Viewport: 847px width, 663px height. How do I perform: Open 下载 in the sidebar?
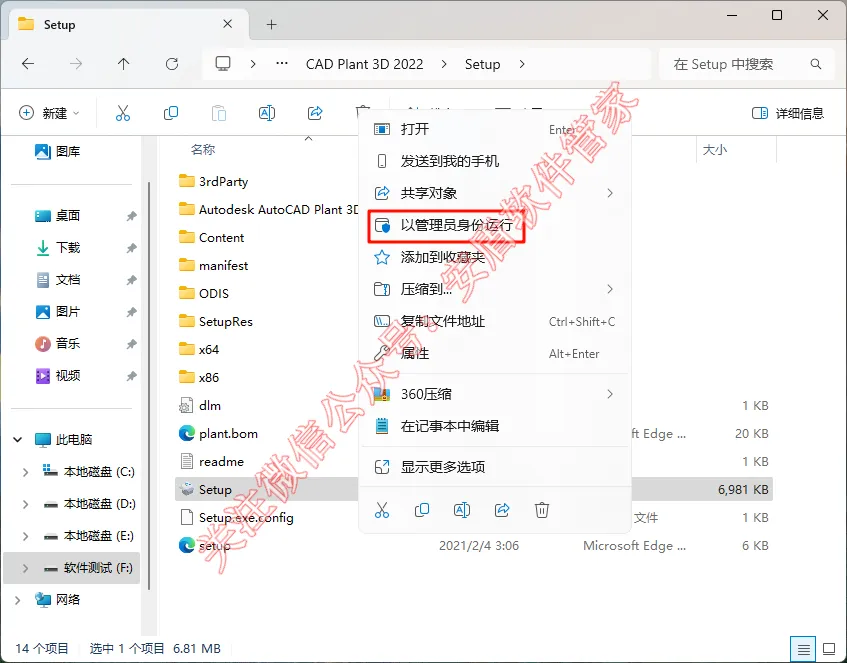click(58, 247)
